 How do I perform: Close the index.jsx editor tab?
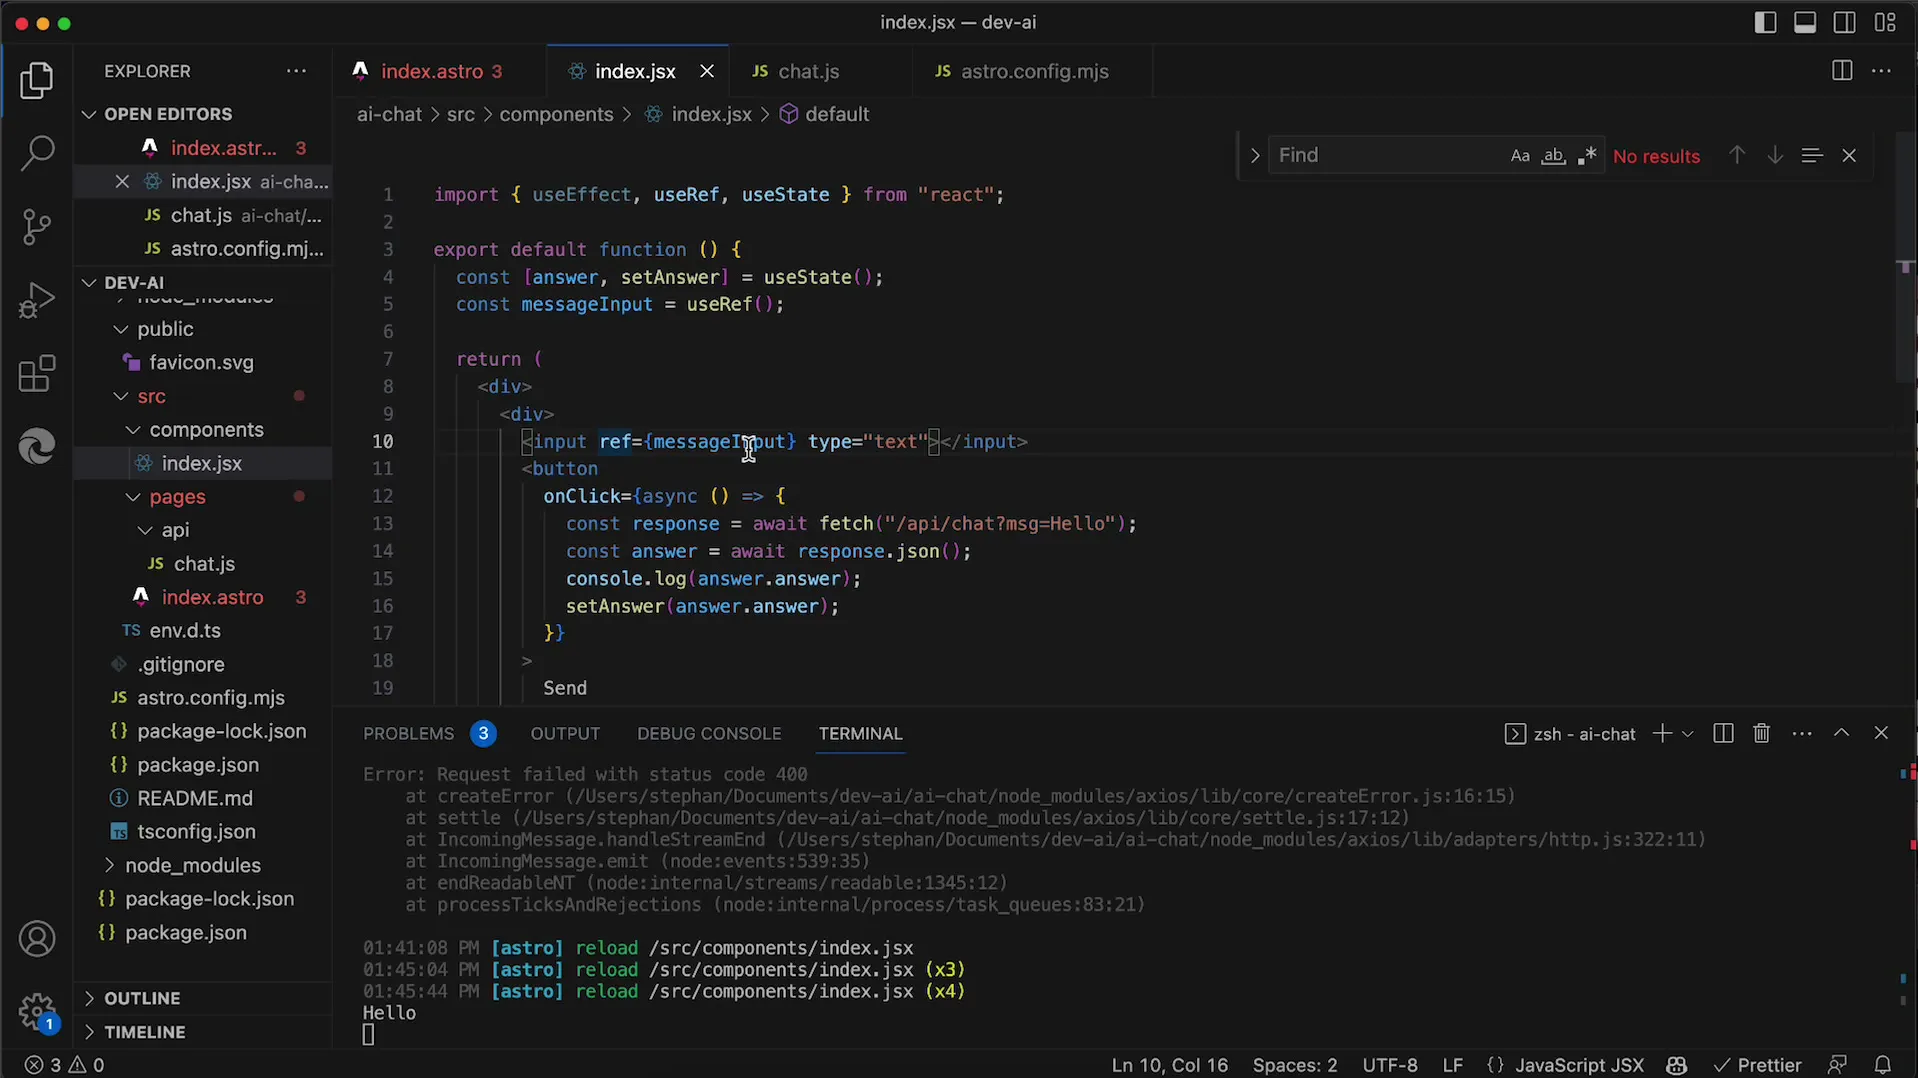point(707,71)
